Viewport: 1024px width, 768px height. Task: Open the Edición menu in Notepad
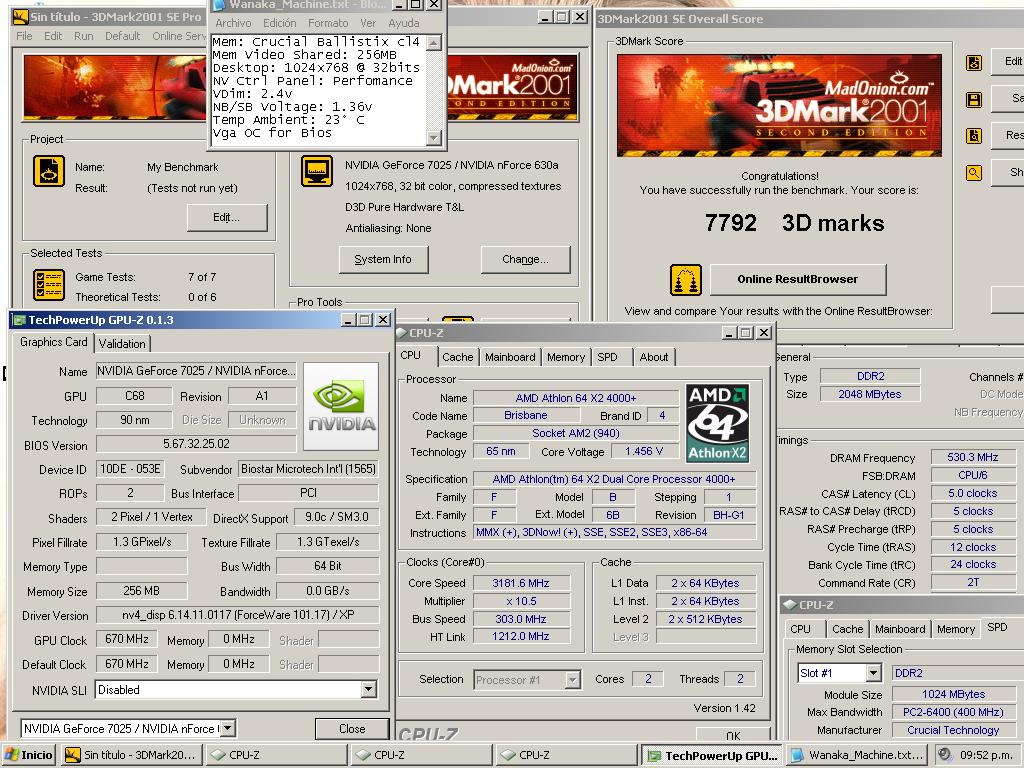coord(280,23)
